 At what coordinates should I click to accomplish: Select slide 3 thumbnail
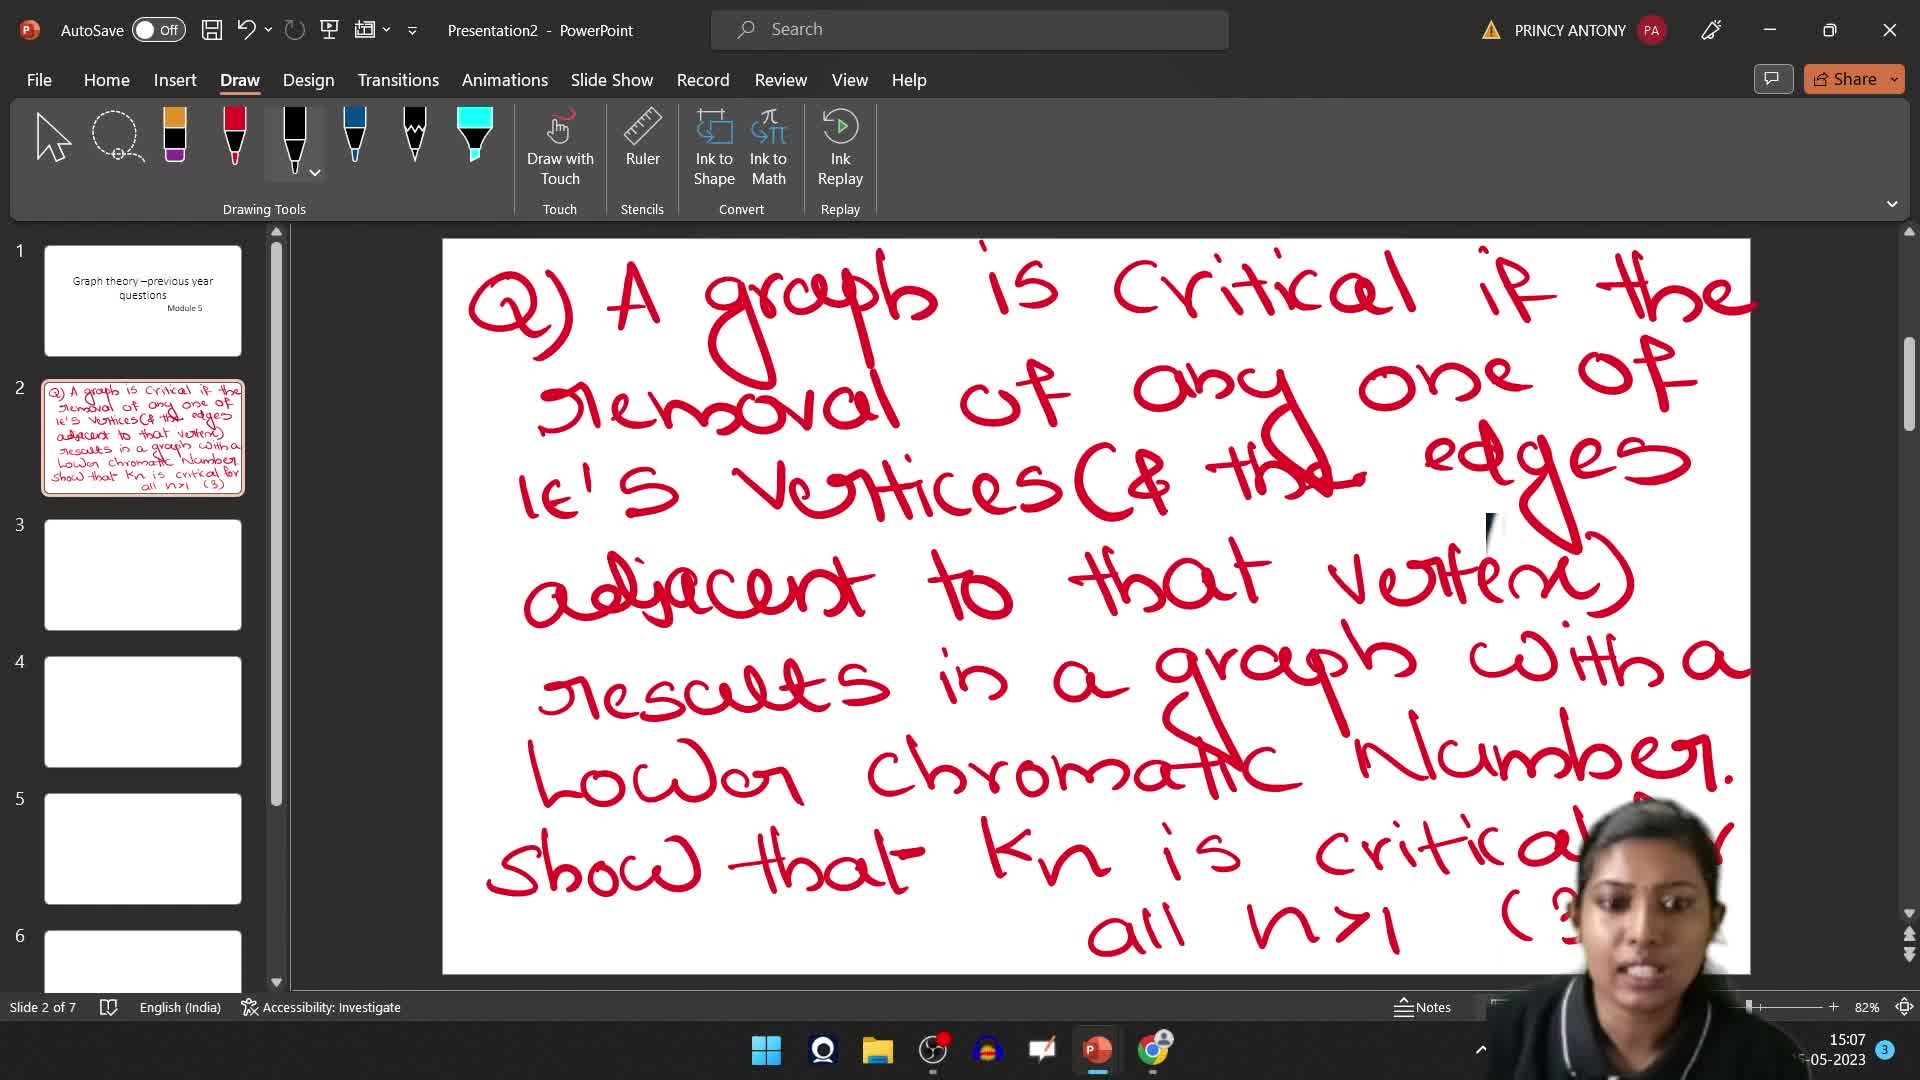point(143,575)
